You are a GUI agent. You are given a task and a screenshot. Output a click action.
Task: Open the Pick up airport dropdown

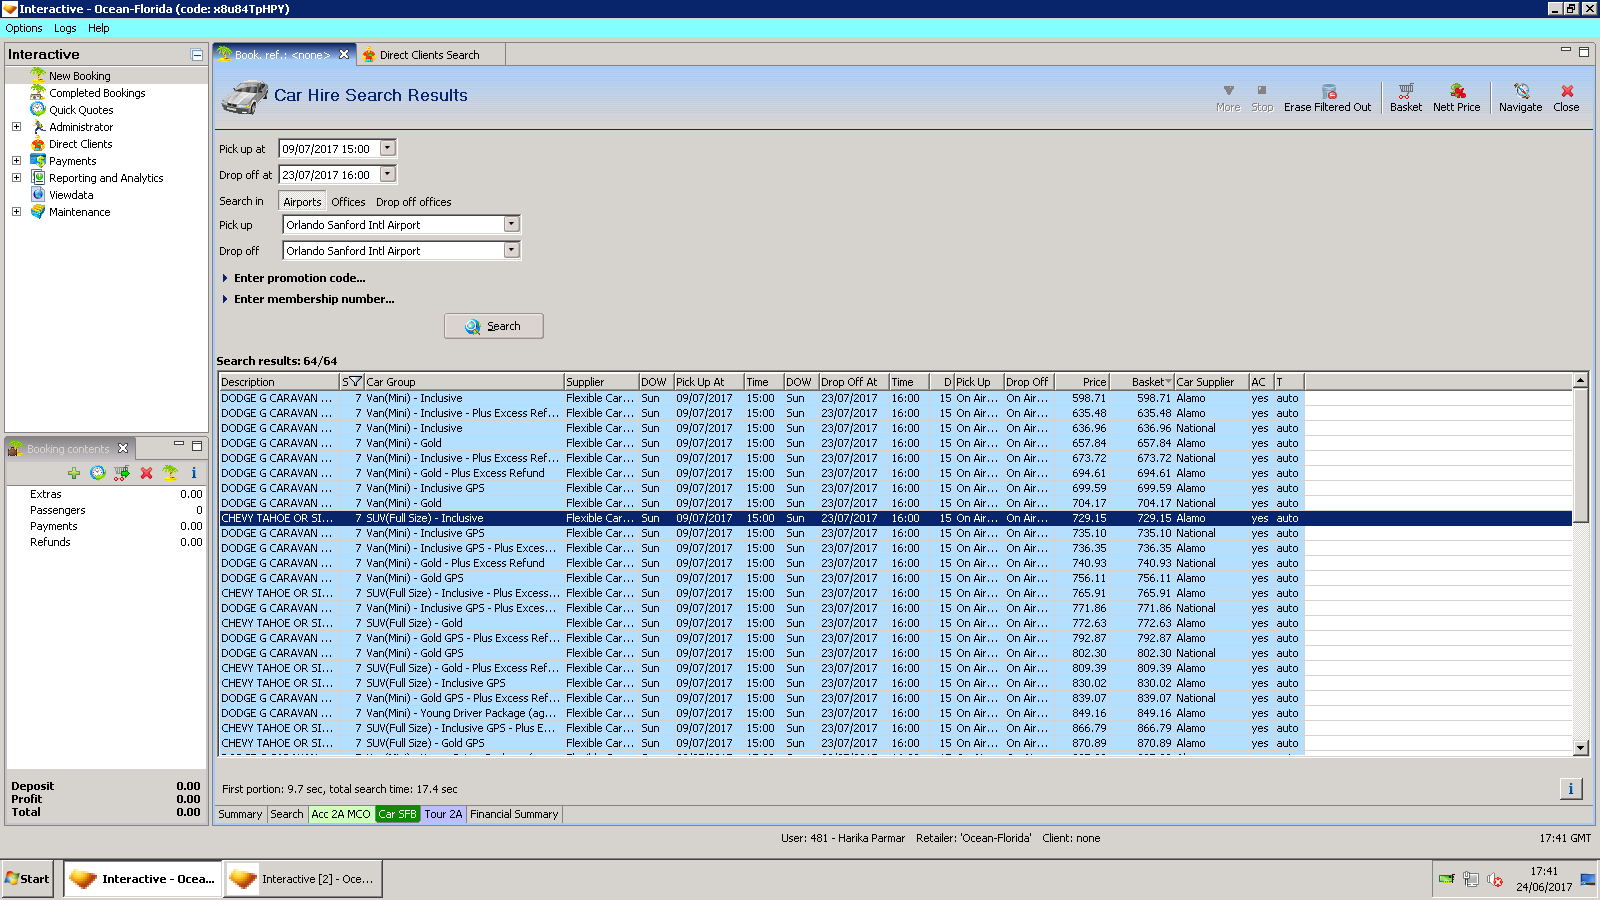(511, 225)
